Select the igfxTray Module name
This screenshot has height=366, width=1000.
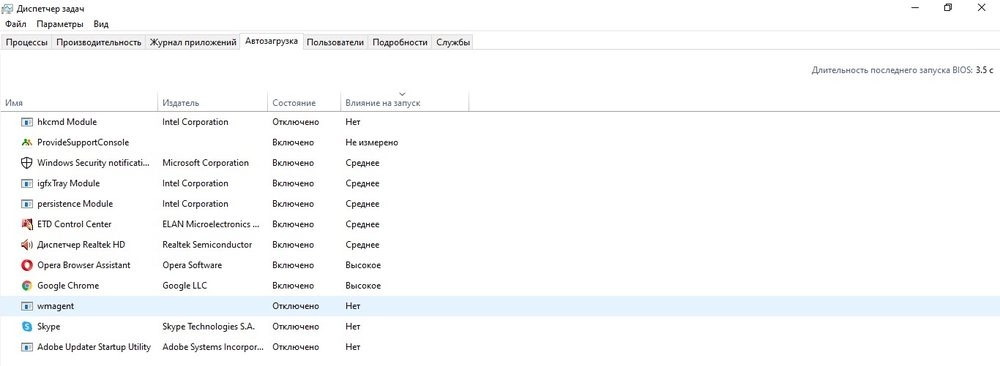68,183
